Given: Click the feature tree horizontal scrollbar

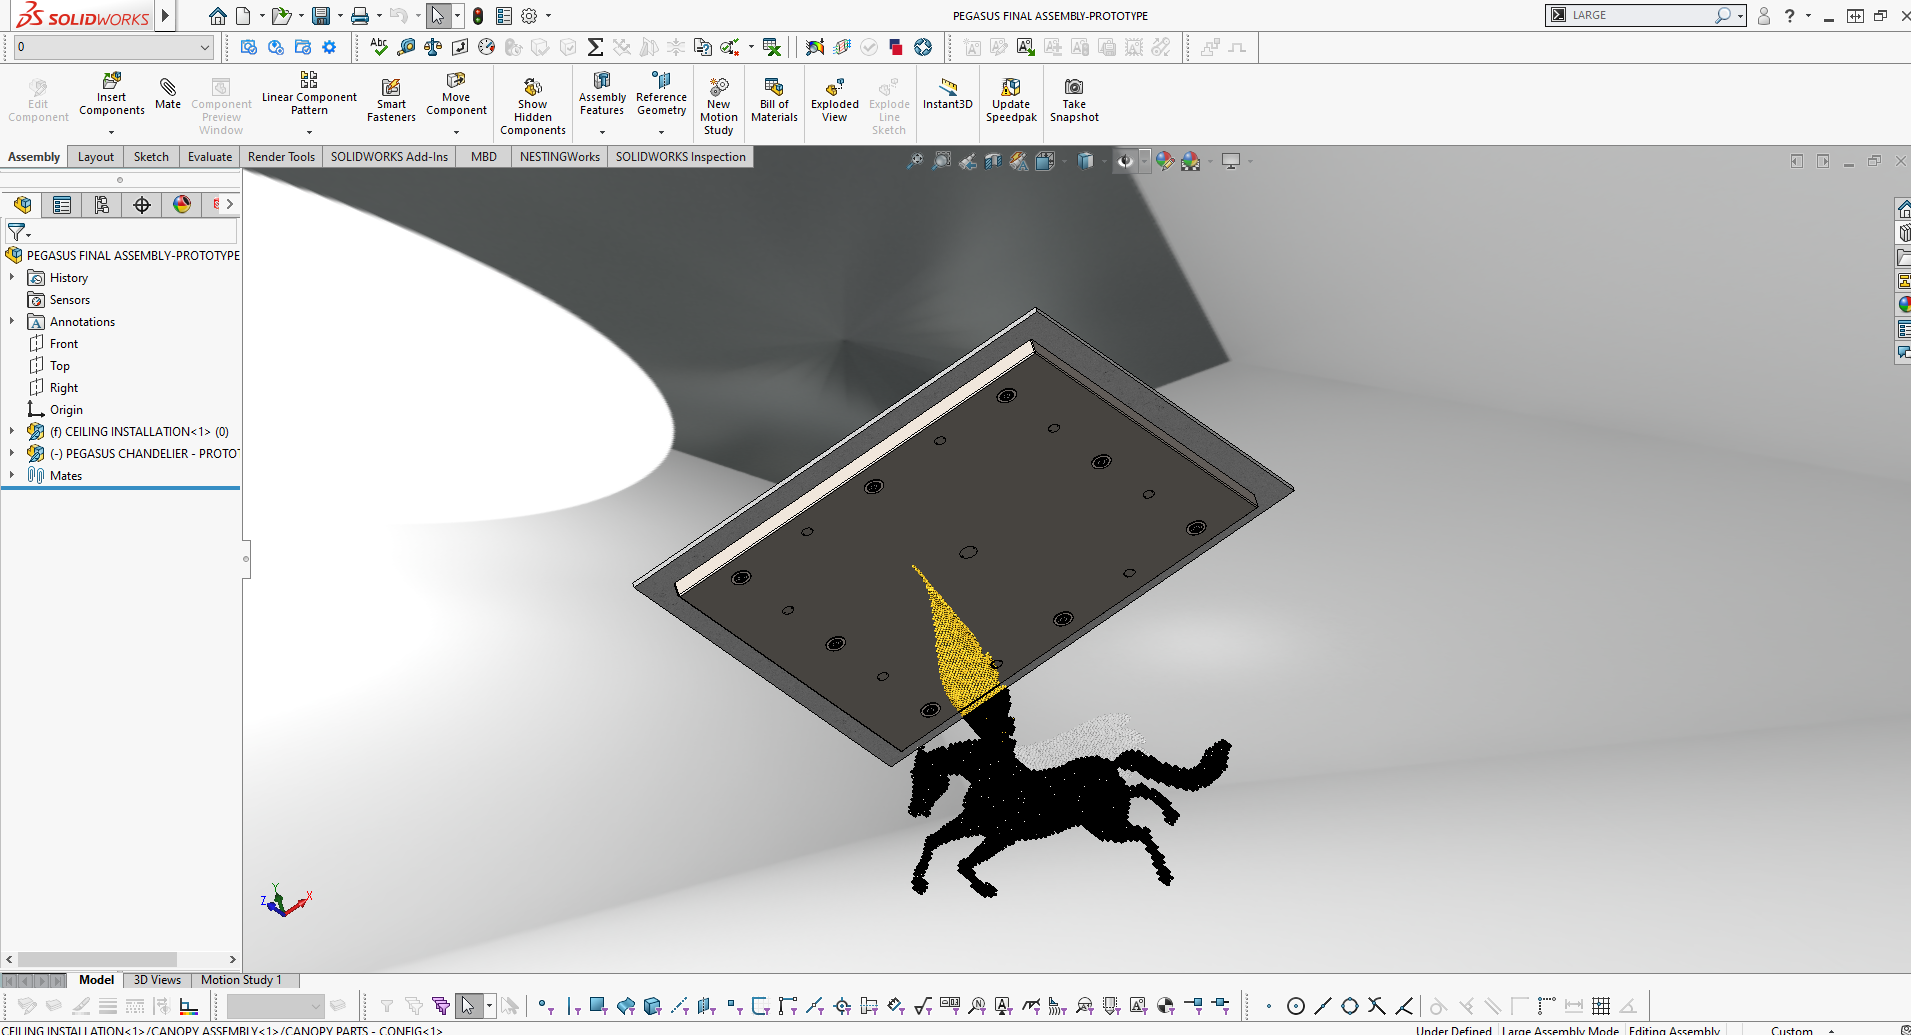Looking at the screenshot, I should (97, 959).
